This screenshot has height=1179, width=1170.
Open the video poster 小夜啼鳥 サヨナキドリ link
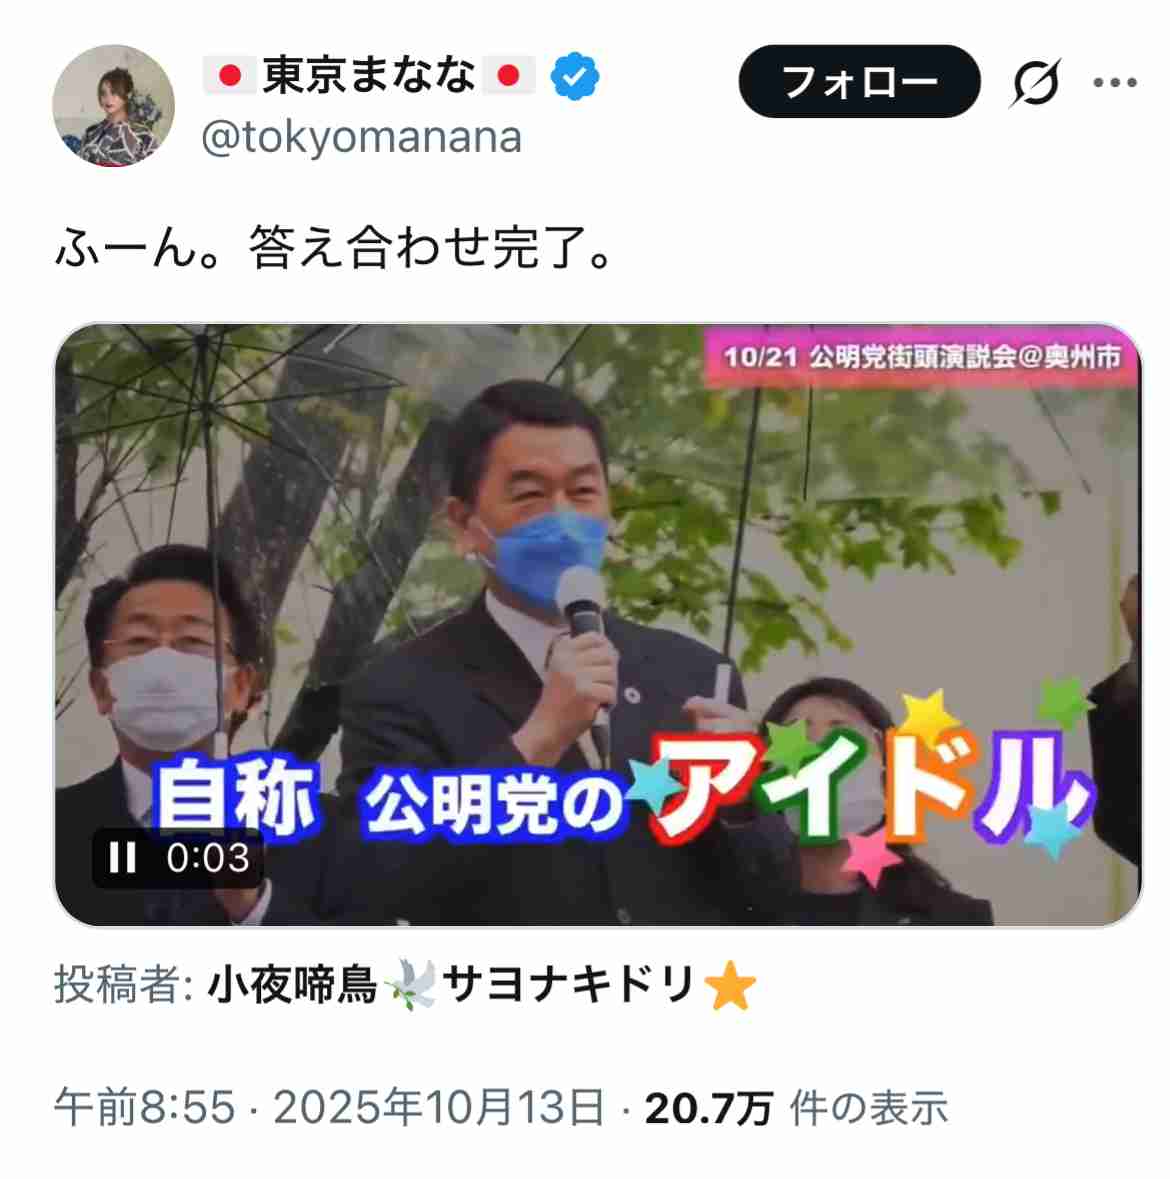pos(481,984)
